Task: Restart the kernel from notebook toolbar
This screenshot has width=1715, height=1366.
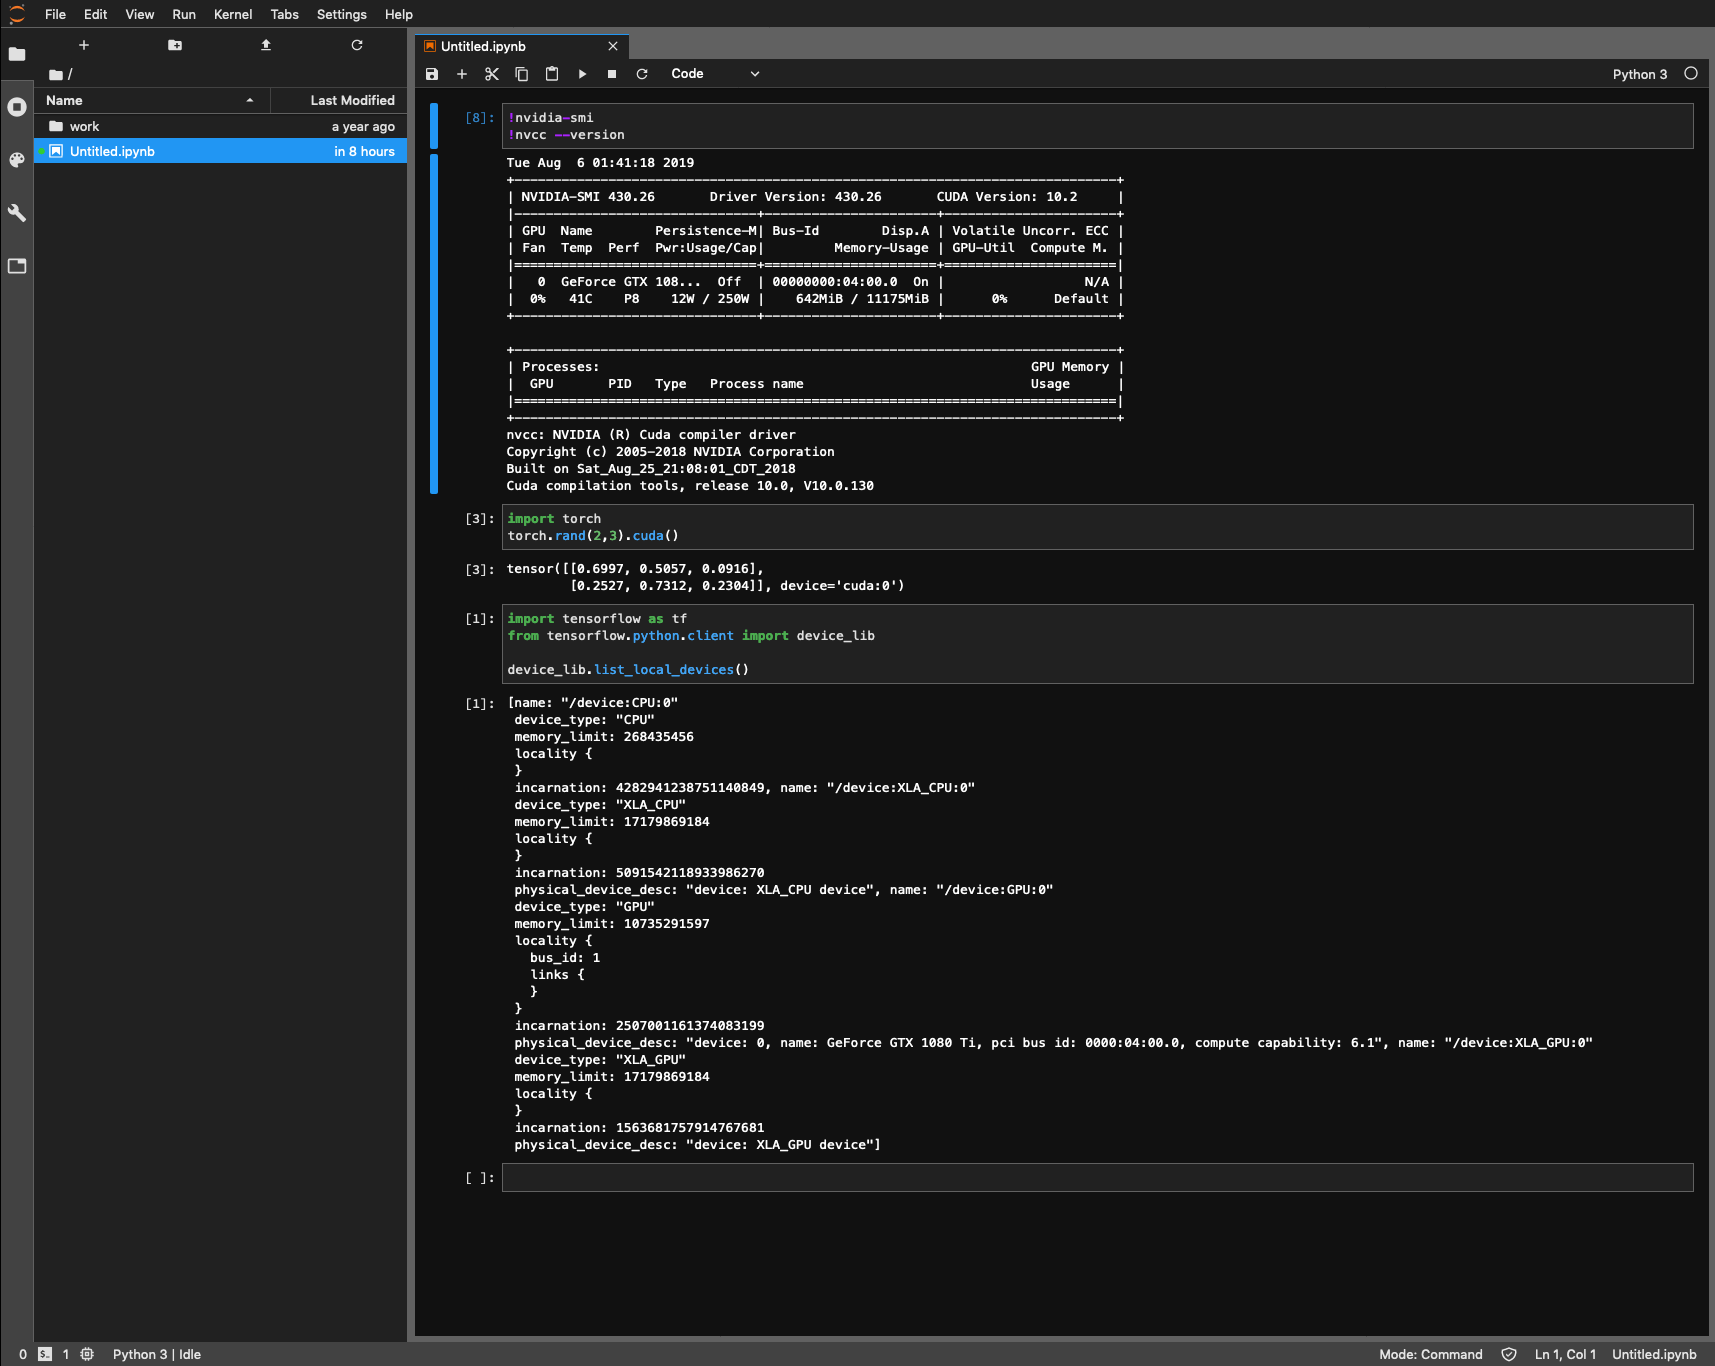Action: (642, 74)
